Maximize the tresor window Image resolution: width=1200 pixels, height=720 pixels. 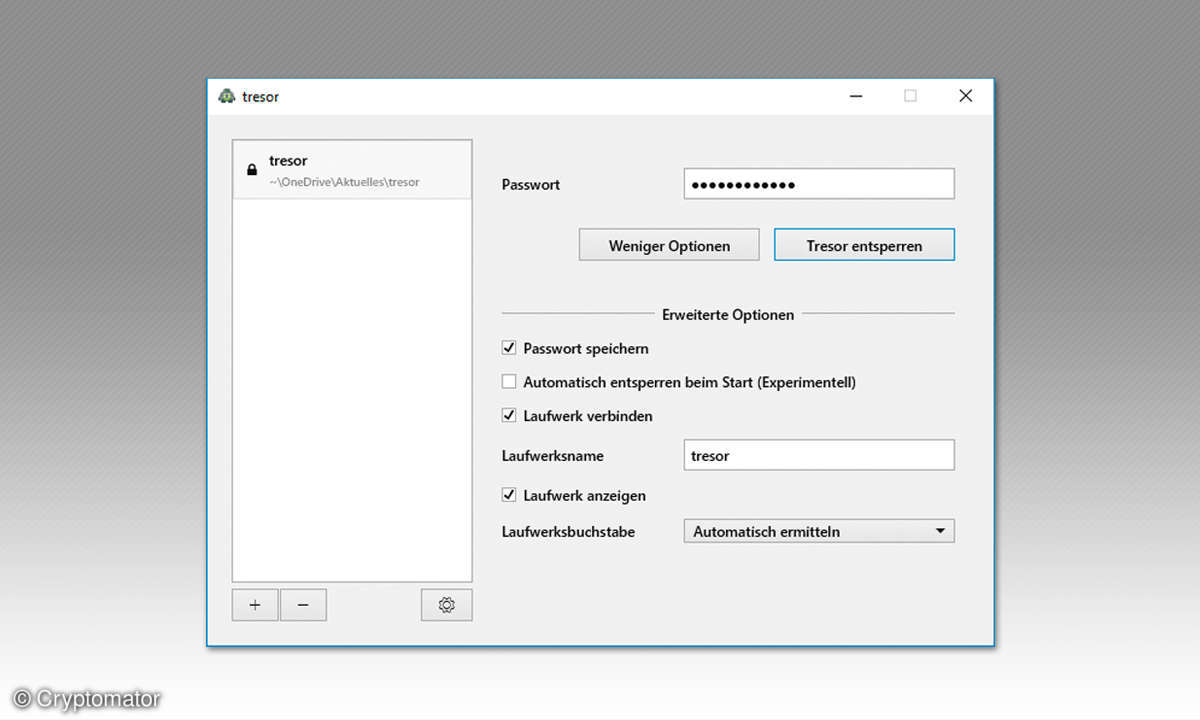coord(910,96)
